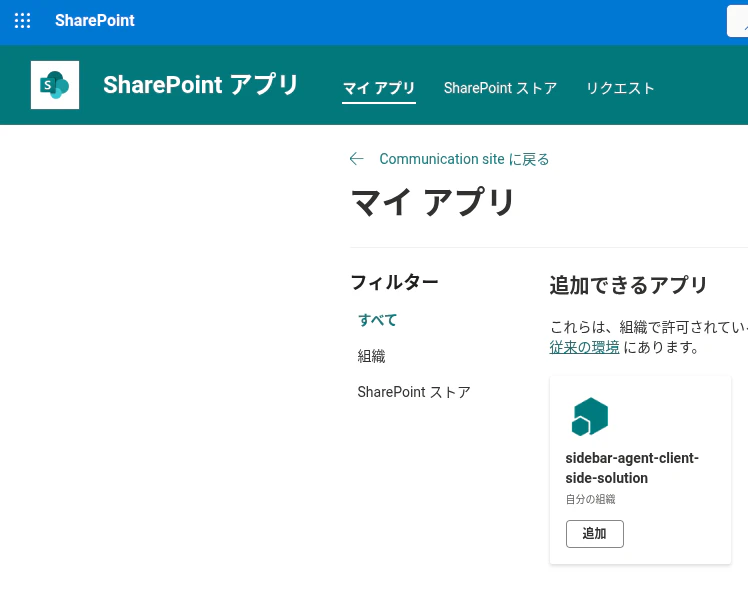Open the SharePoint ストア tab in header
Viewport: 748px width, 599px height.
[x=500, y=88]
